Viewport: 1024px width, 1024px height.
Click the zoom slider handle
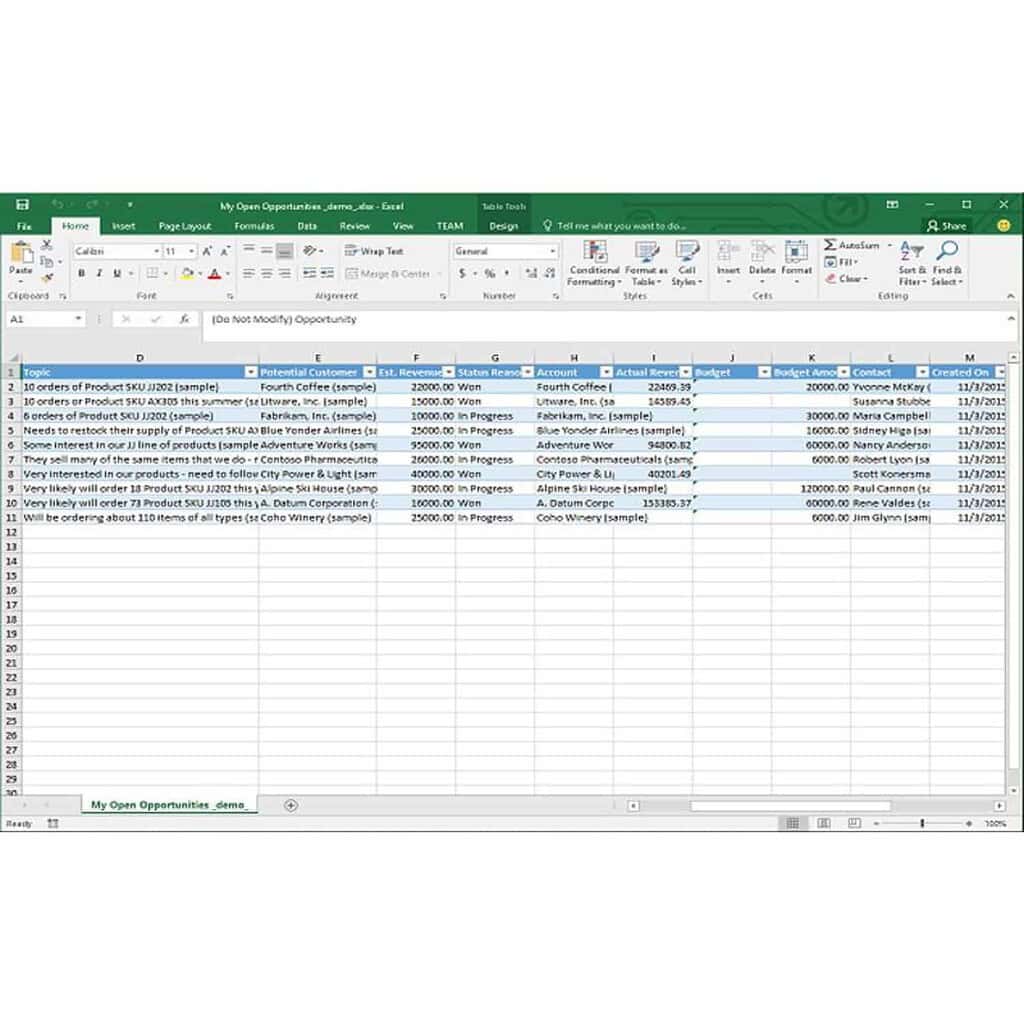coord(922,824)
